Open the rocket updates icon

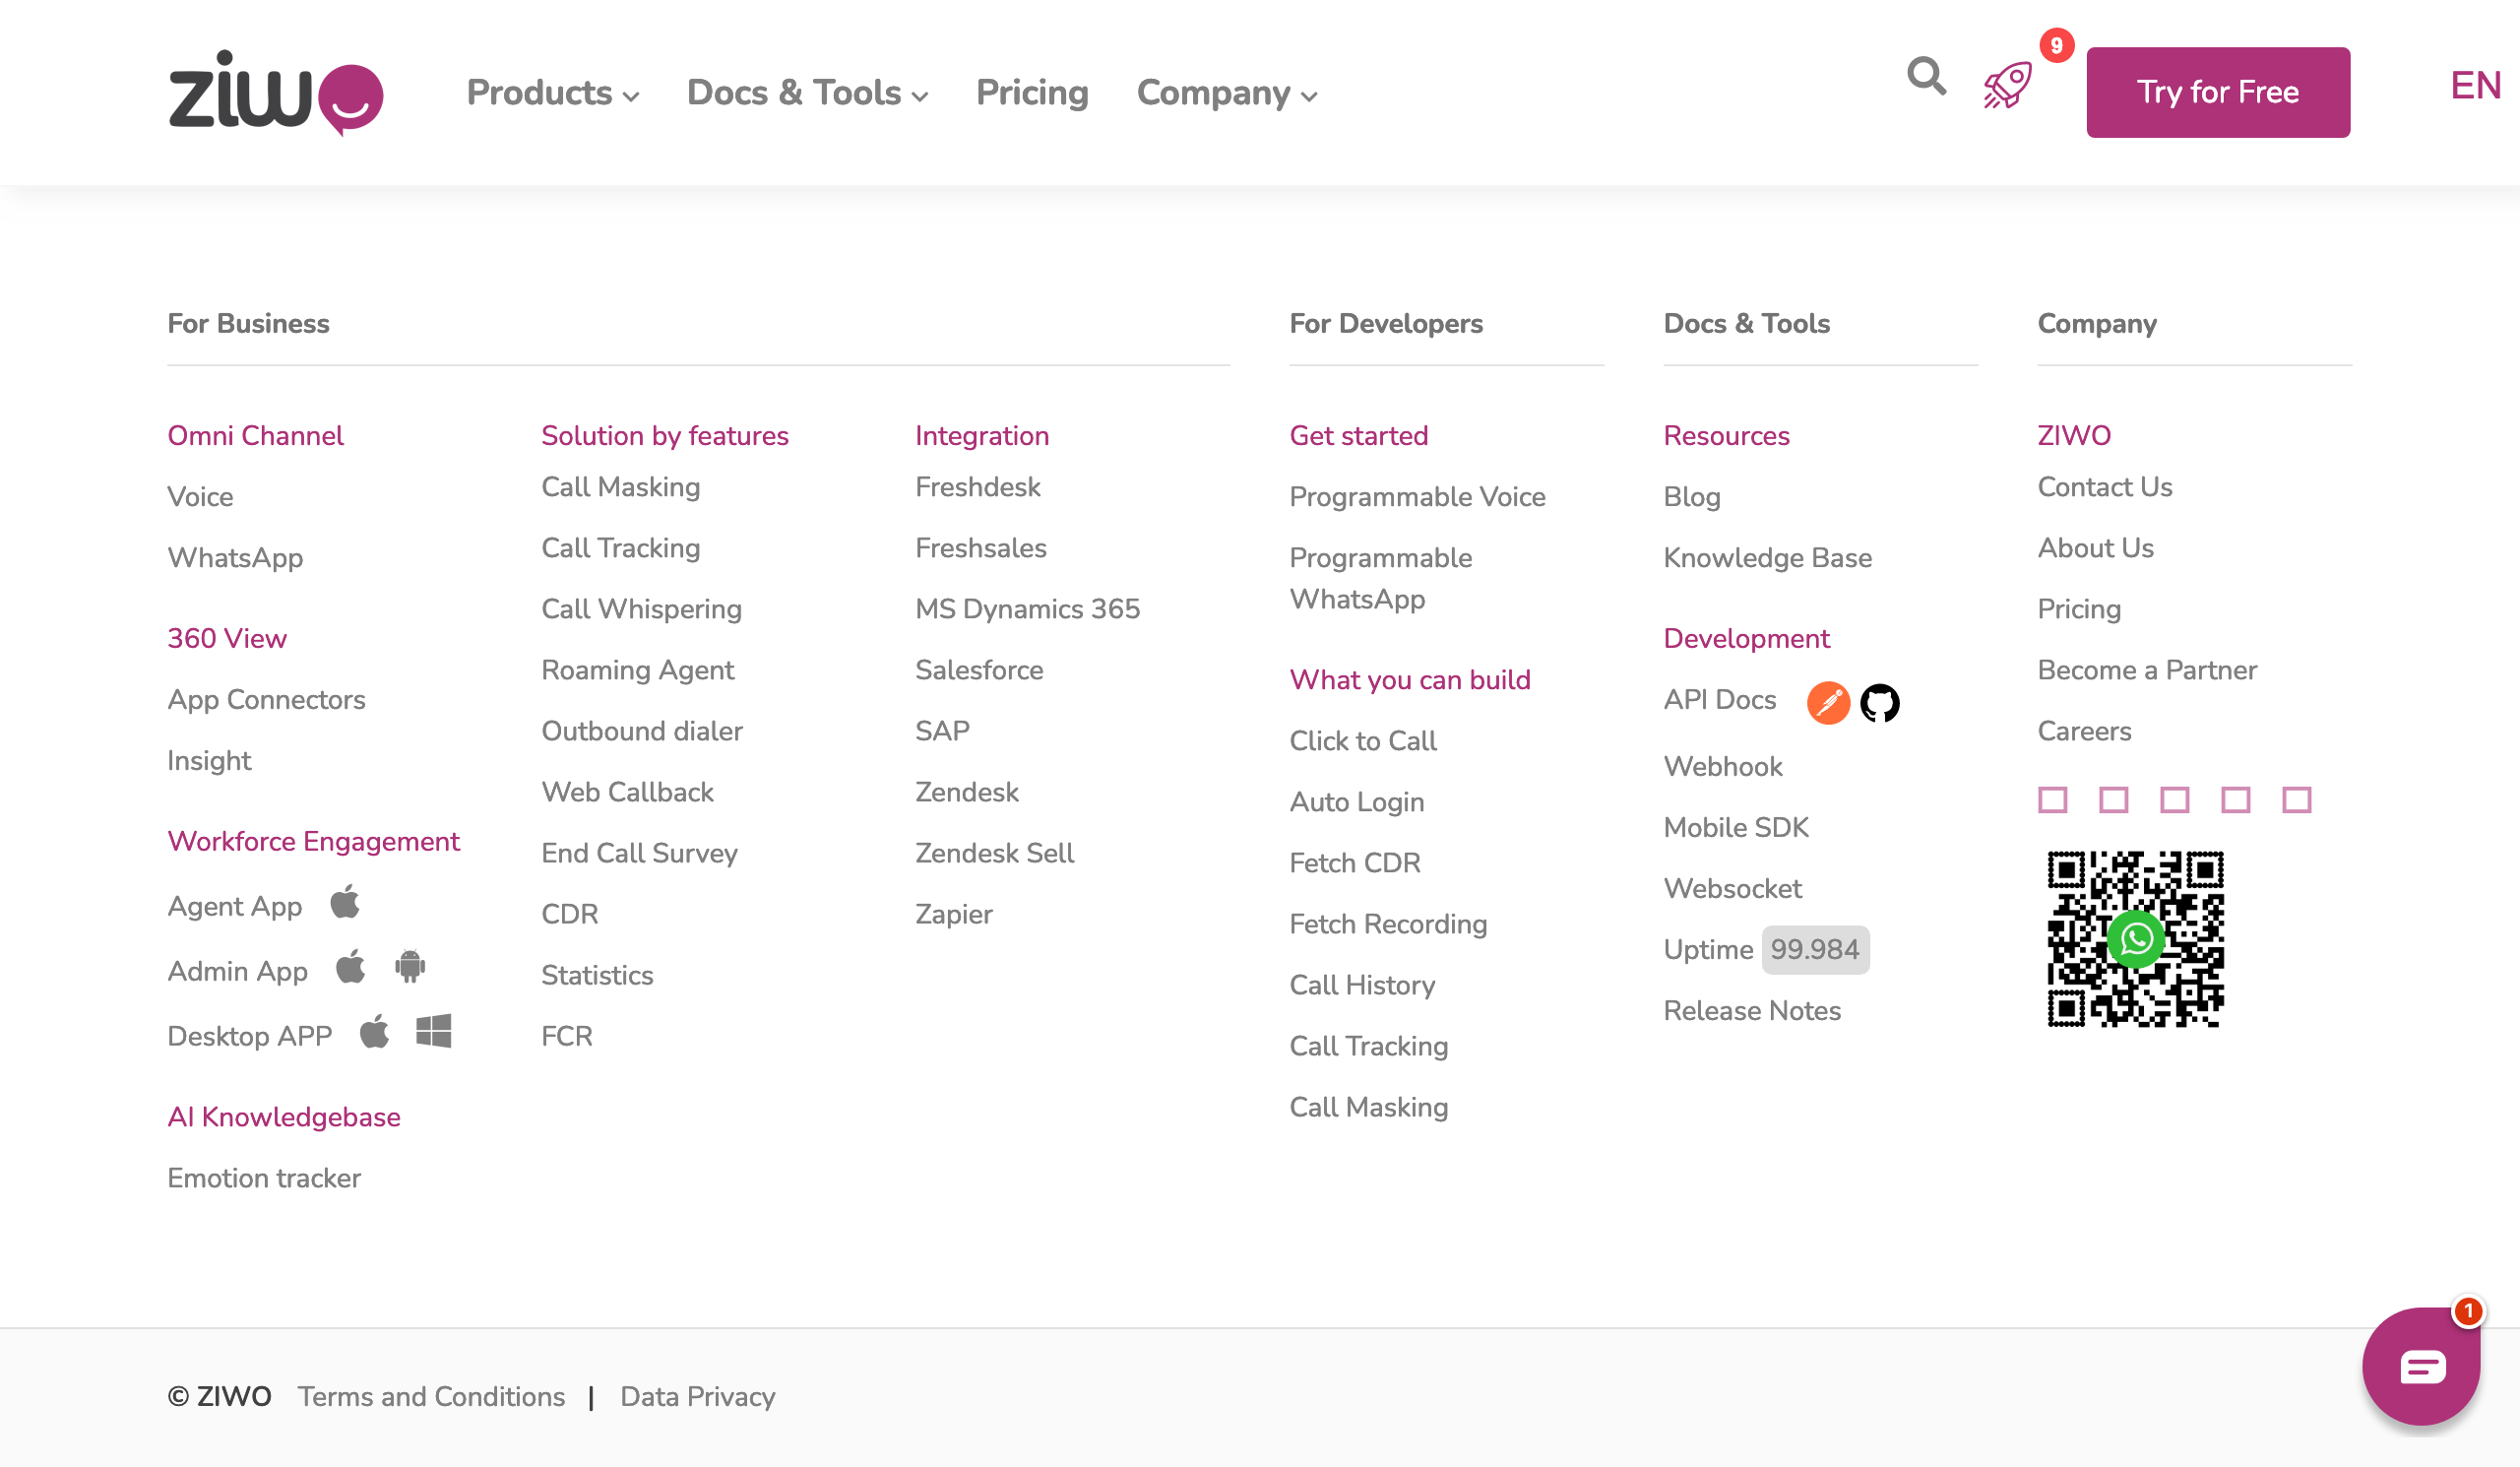[x=2008, y=86]
